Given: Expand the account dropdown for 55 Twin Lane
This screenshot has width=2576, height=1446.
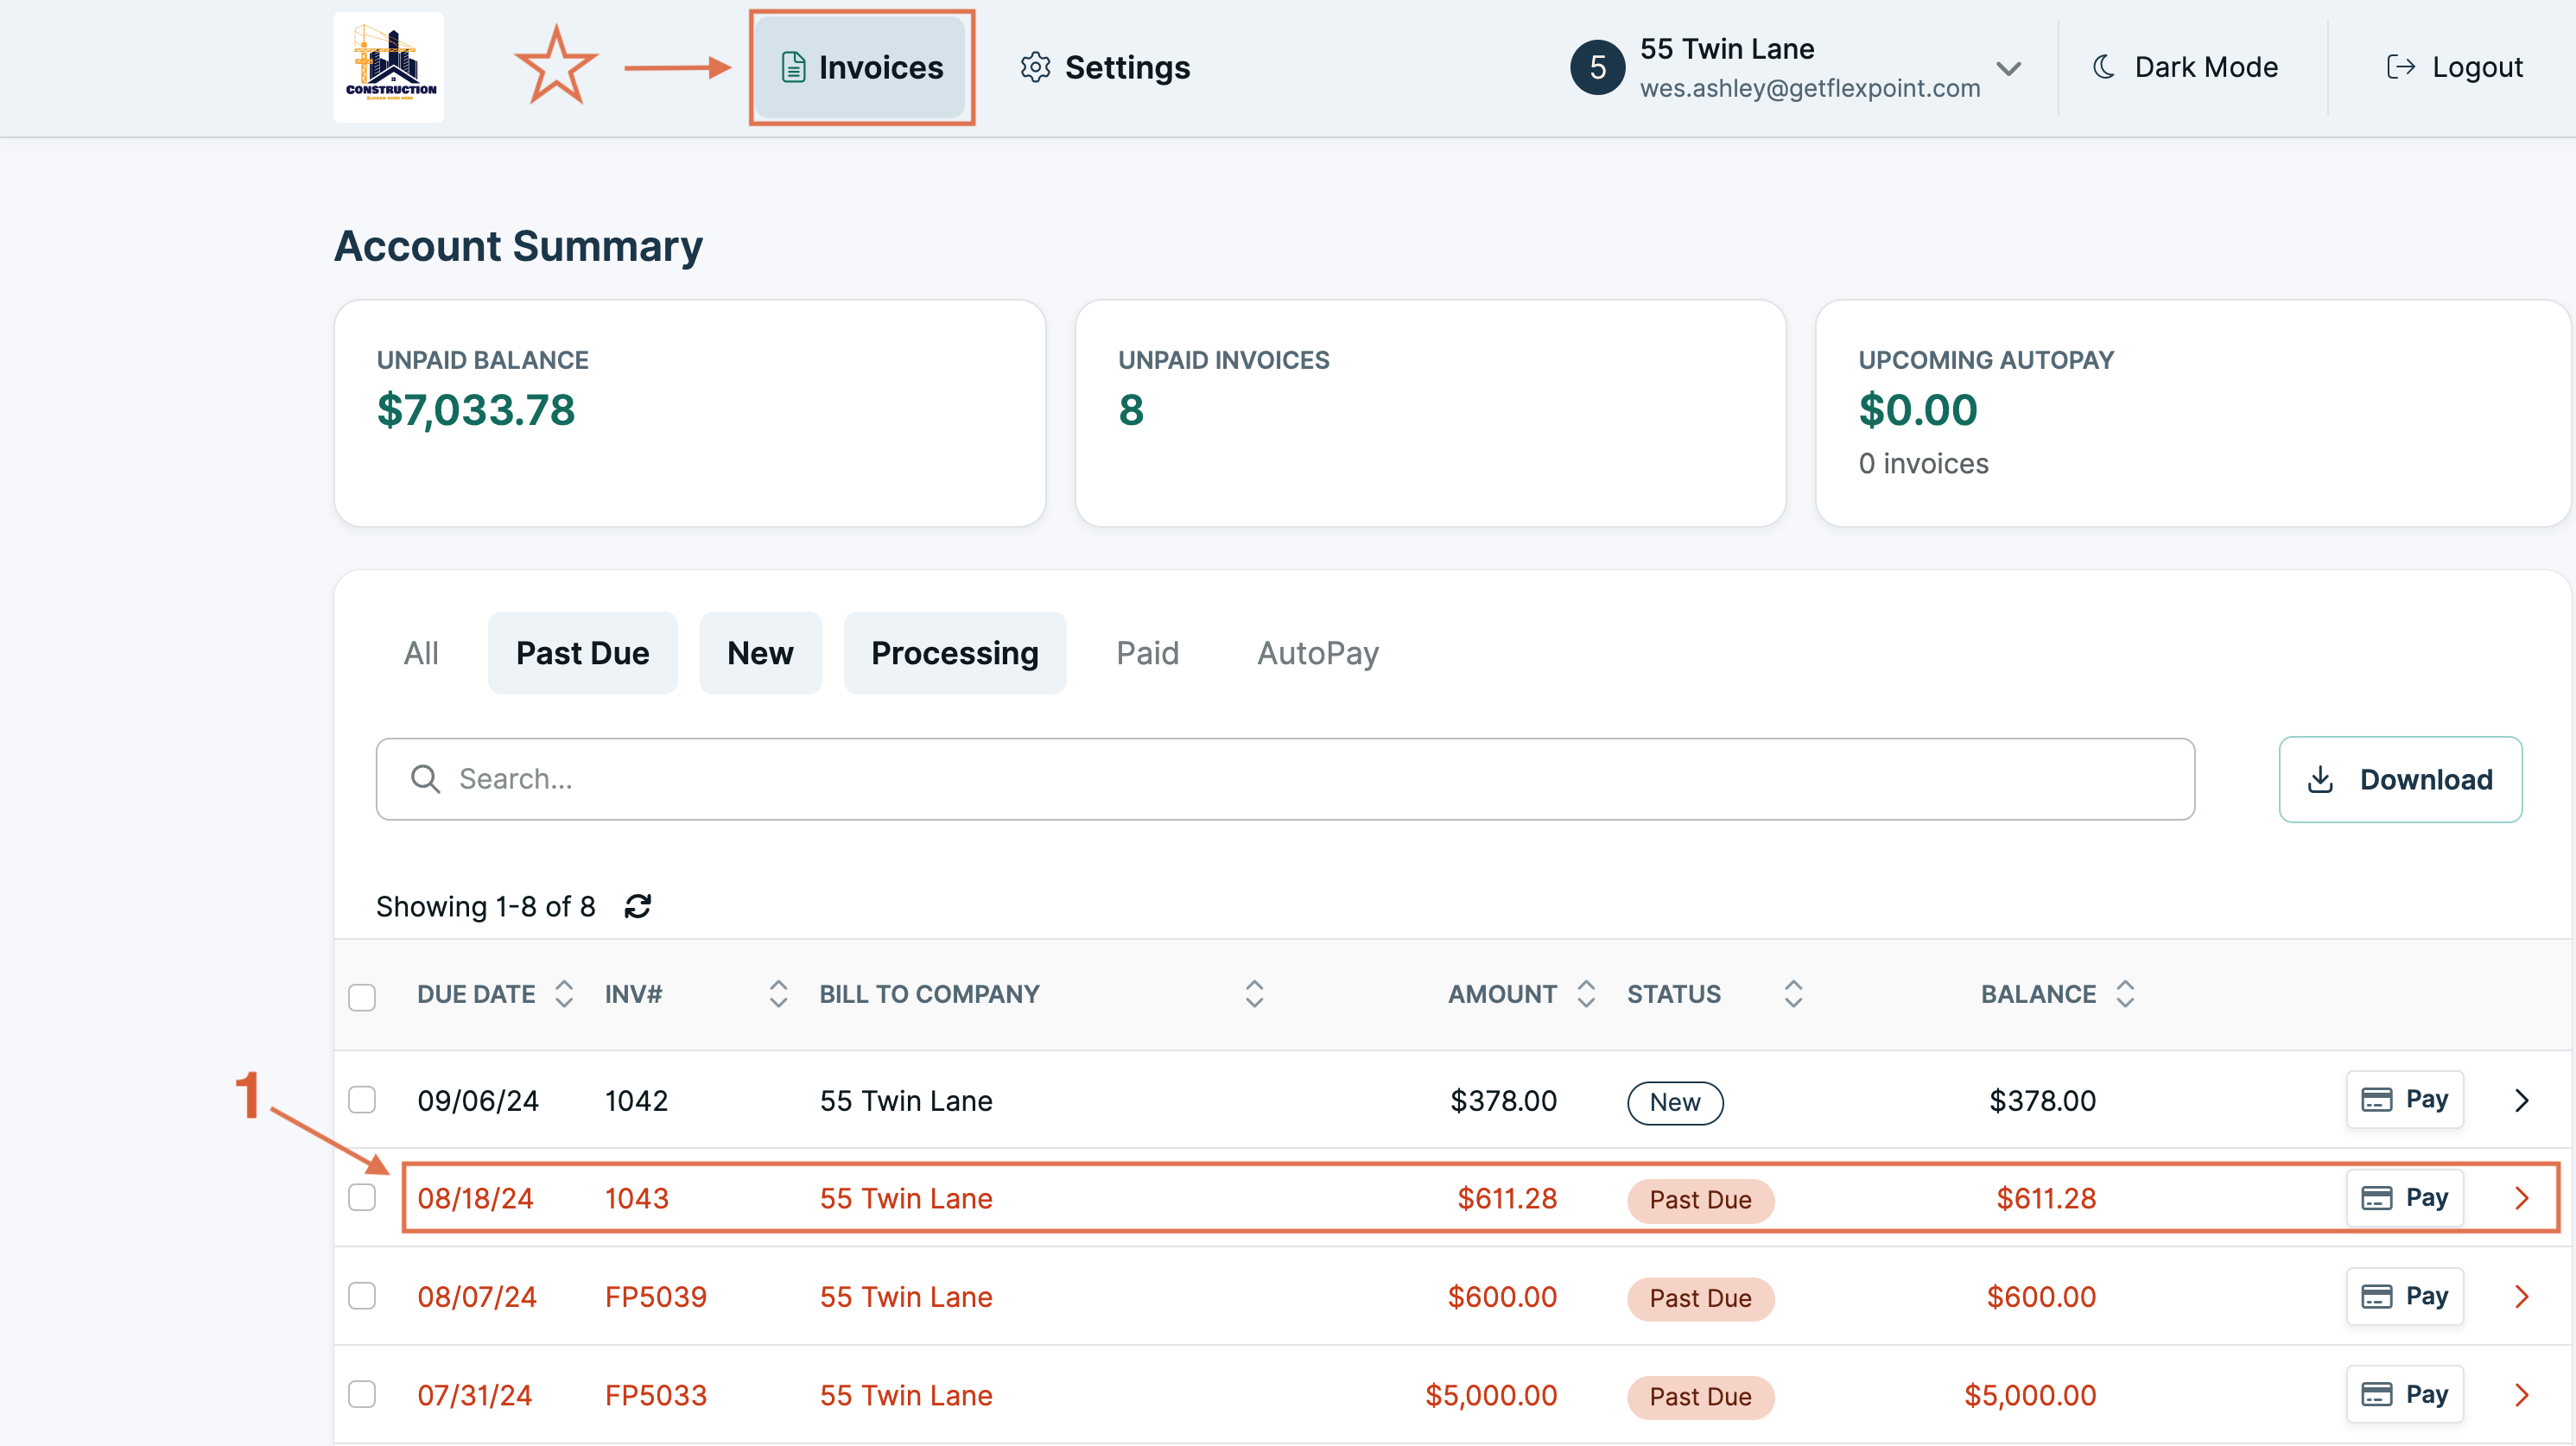Looking at the screenshot, I should (2011, 67).
